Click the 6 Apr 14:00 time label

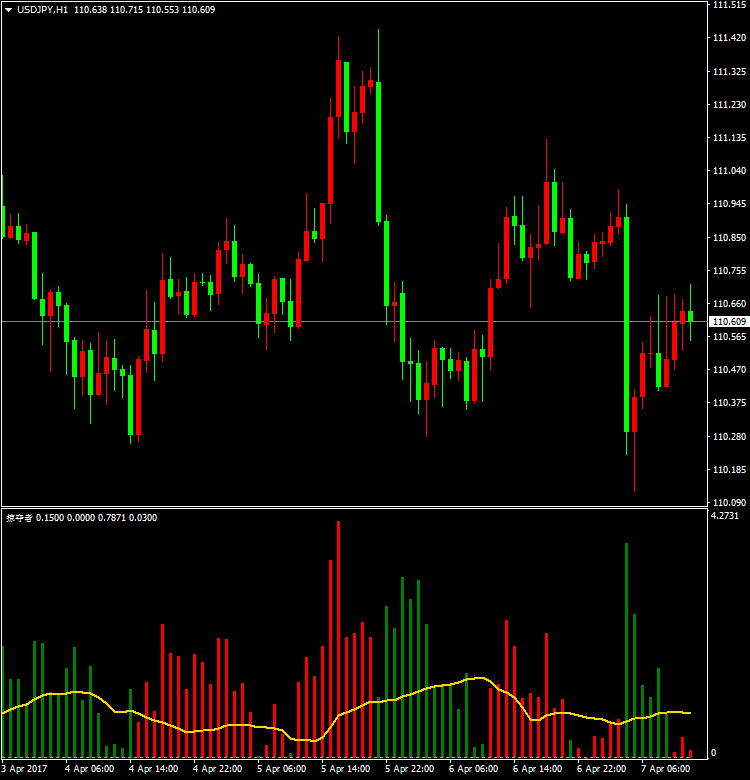click(x=537, y=769)
